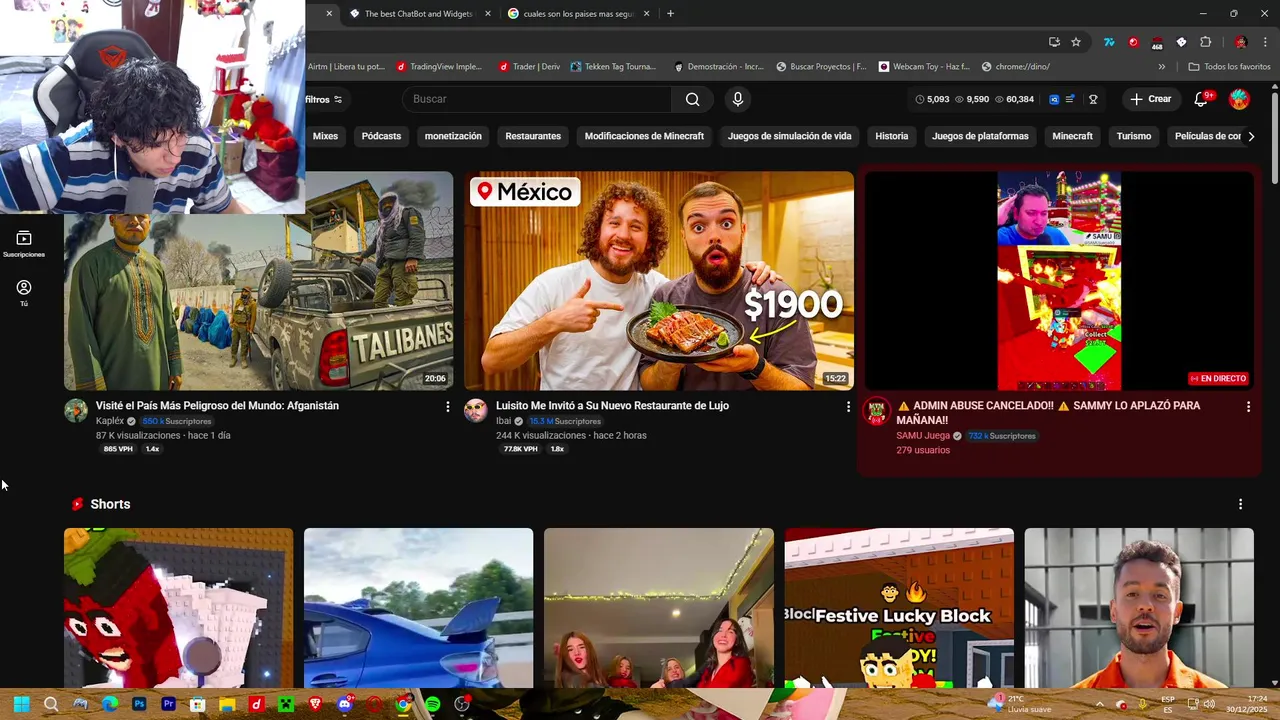Viewport: 1280px width, 720px height.
Task: Bookmark this page with the star icon
Action: (1076, 42)
